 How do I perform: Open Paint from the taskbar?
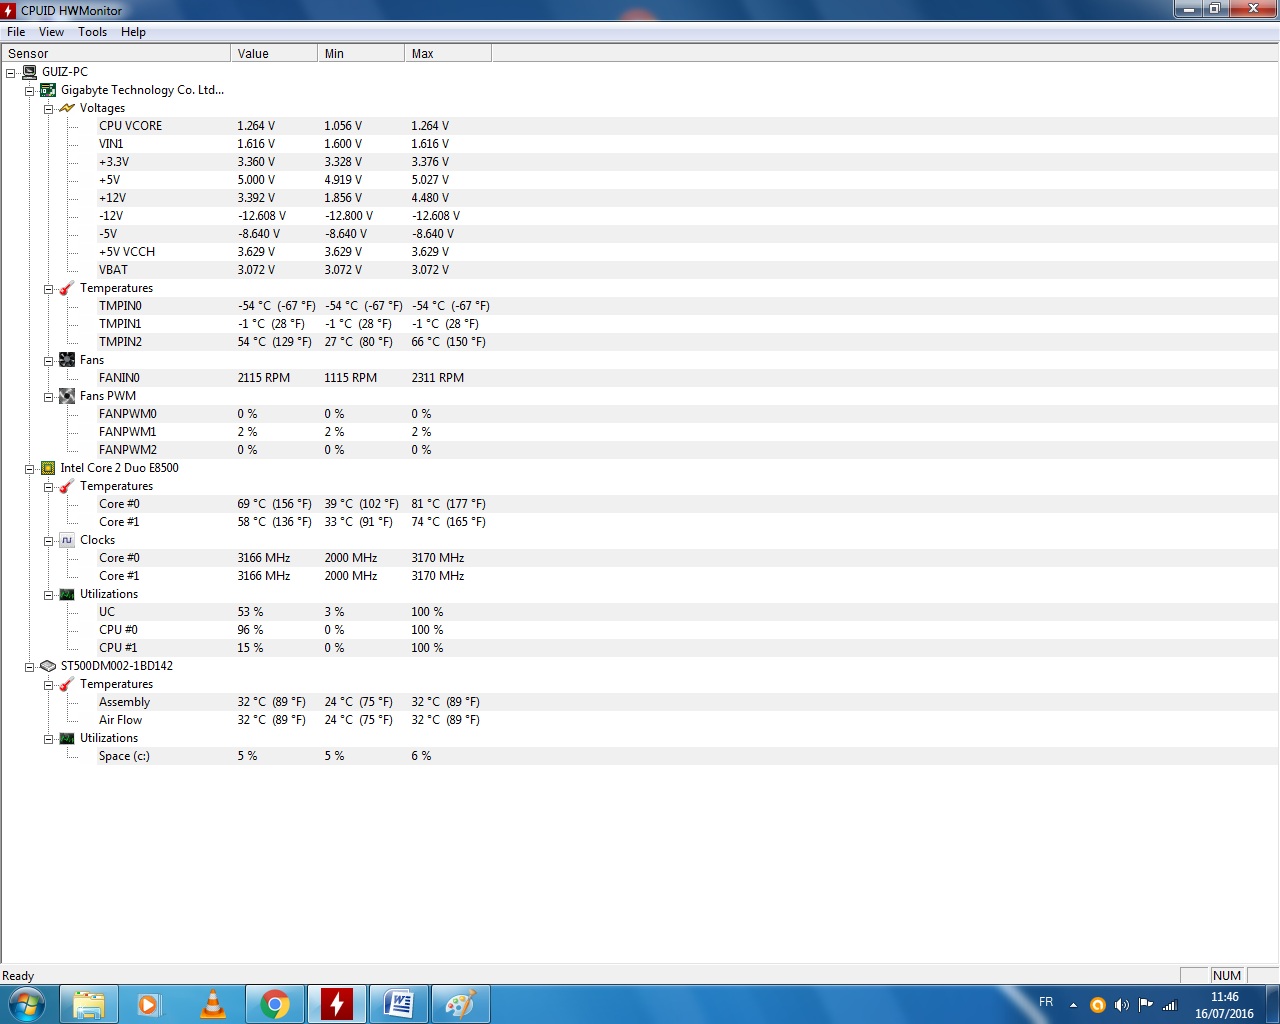461,1004
